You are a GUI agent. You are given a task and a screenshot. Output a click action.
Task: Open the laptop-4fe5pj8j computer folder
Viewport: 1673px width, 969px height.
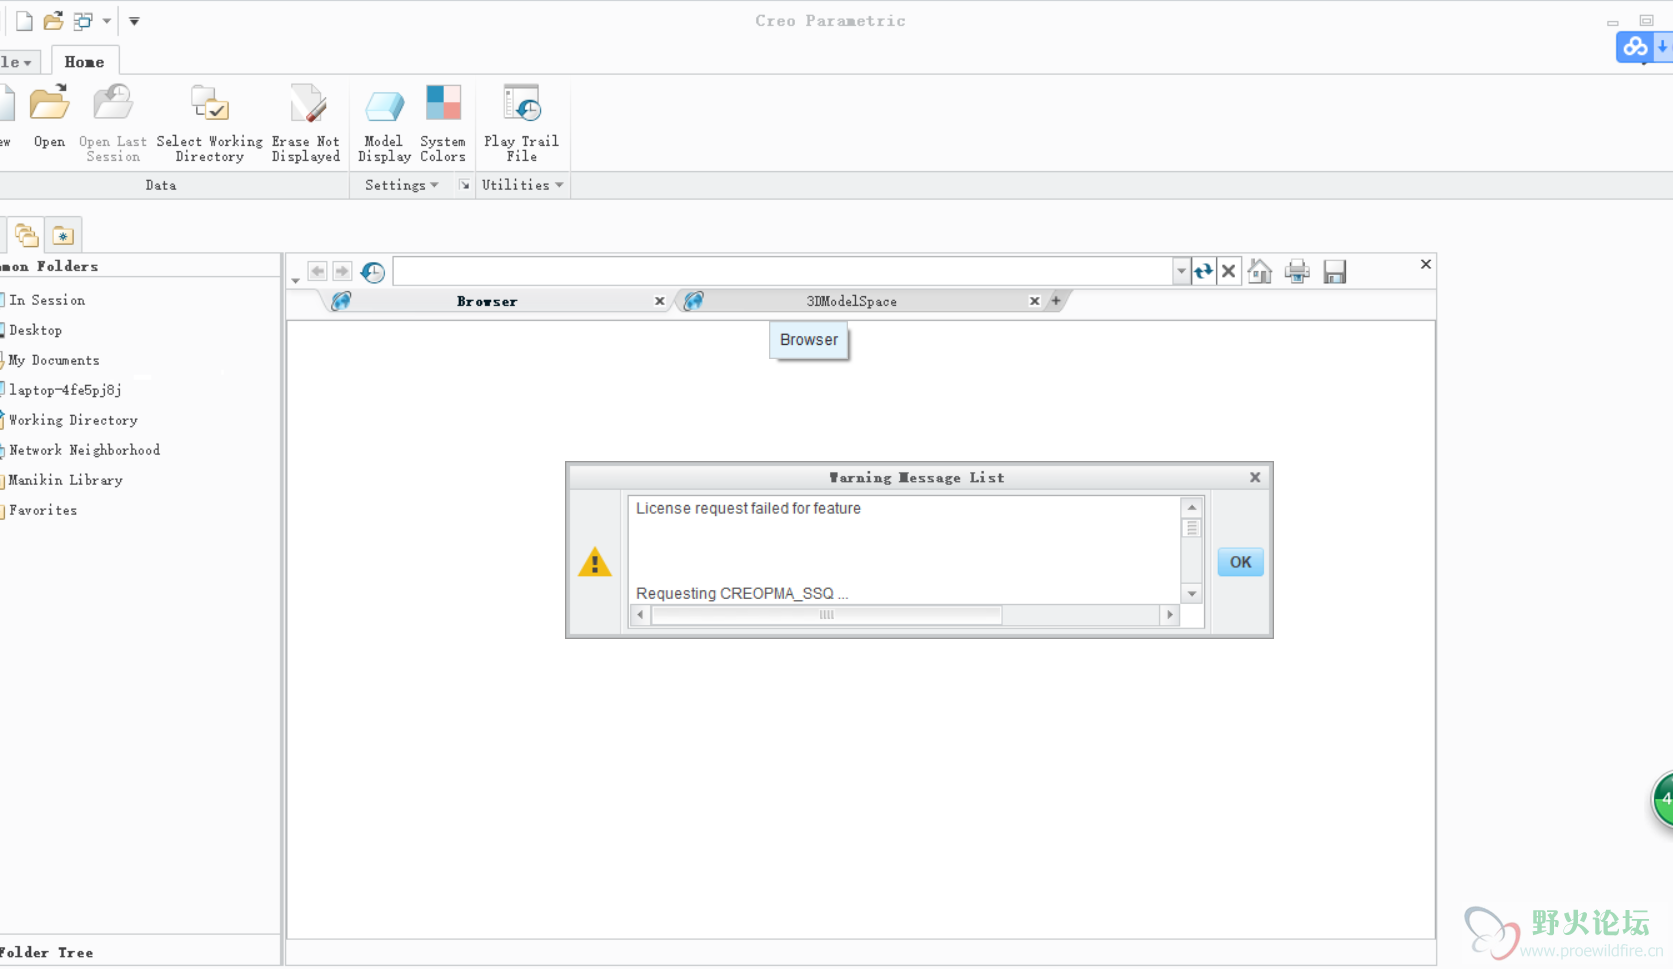coord(65,390)
